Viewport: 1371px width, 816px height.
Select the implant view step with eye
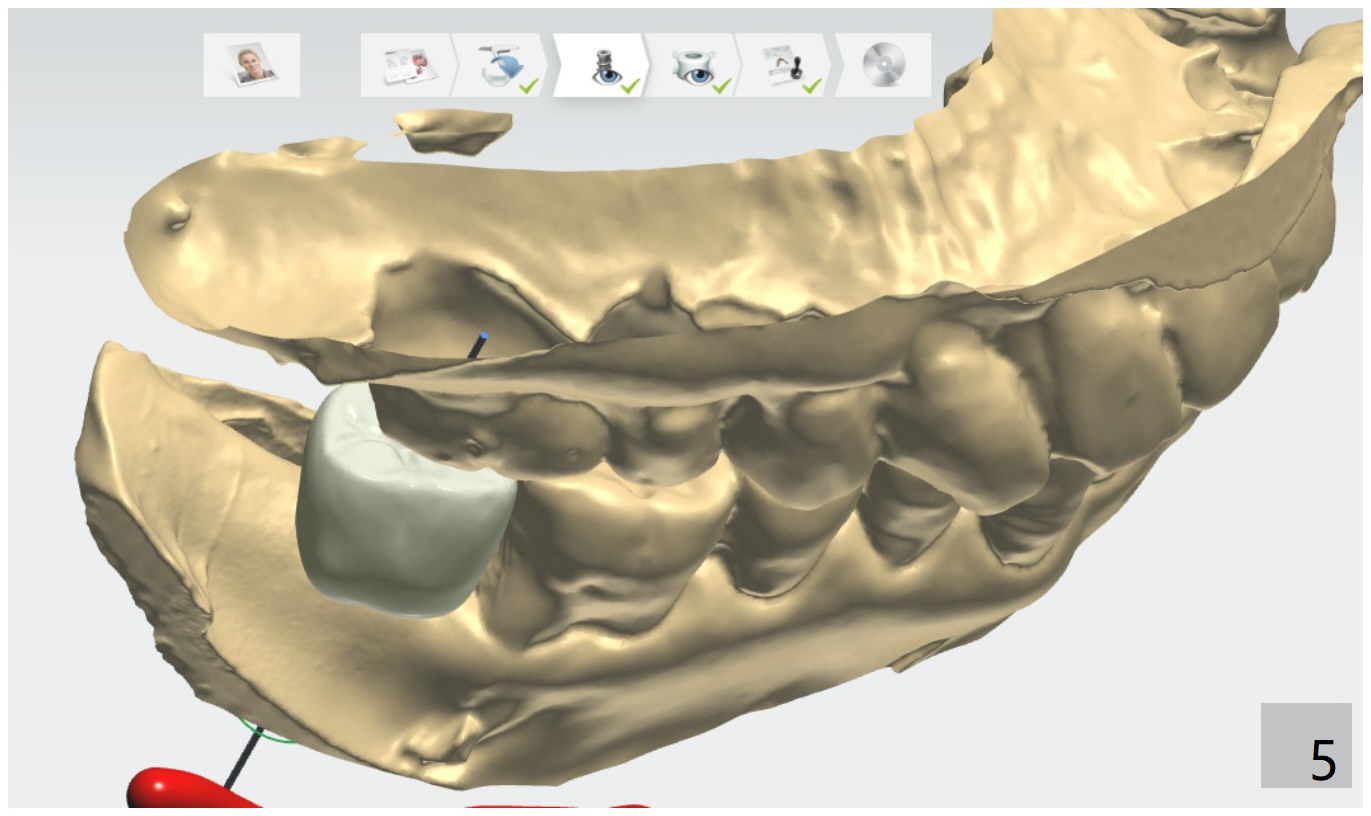(602, 66)
